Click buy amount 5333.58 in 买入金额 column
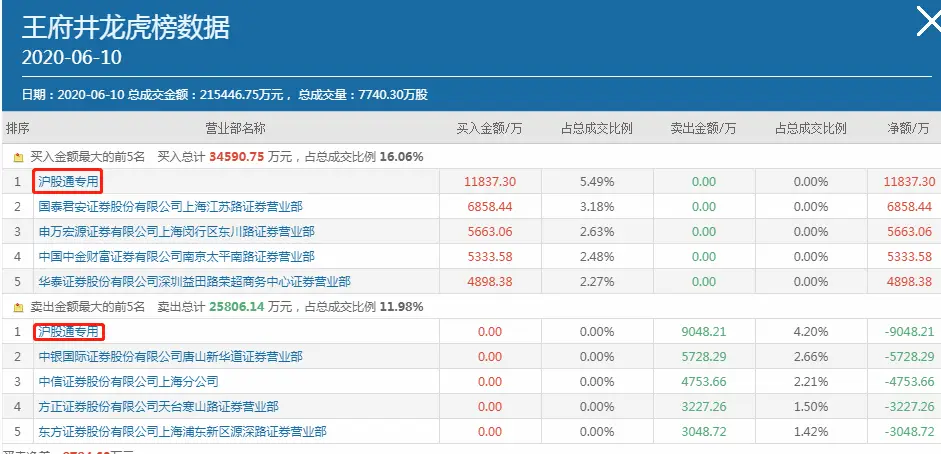 pyautogui.click(x=490, y=257)
